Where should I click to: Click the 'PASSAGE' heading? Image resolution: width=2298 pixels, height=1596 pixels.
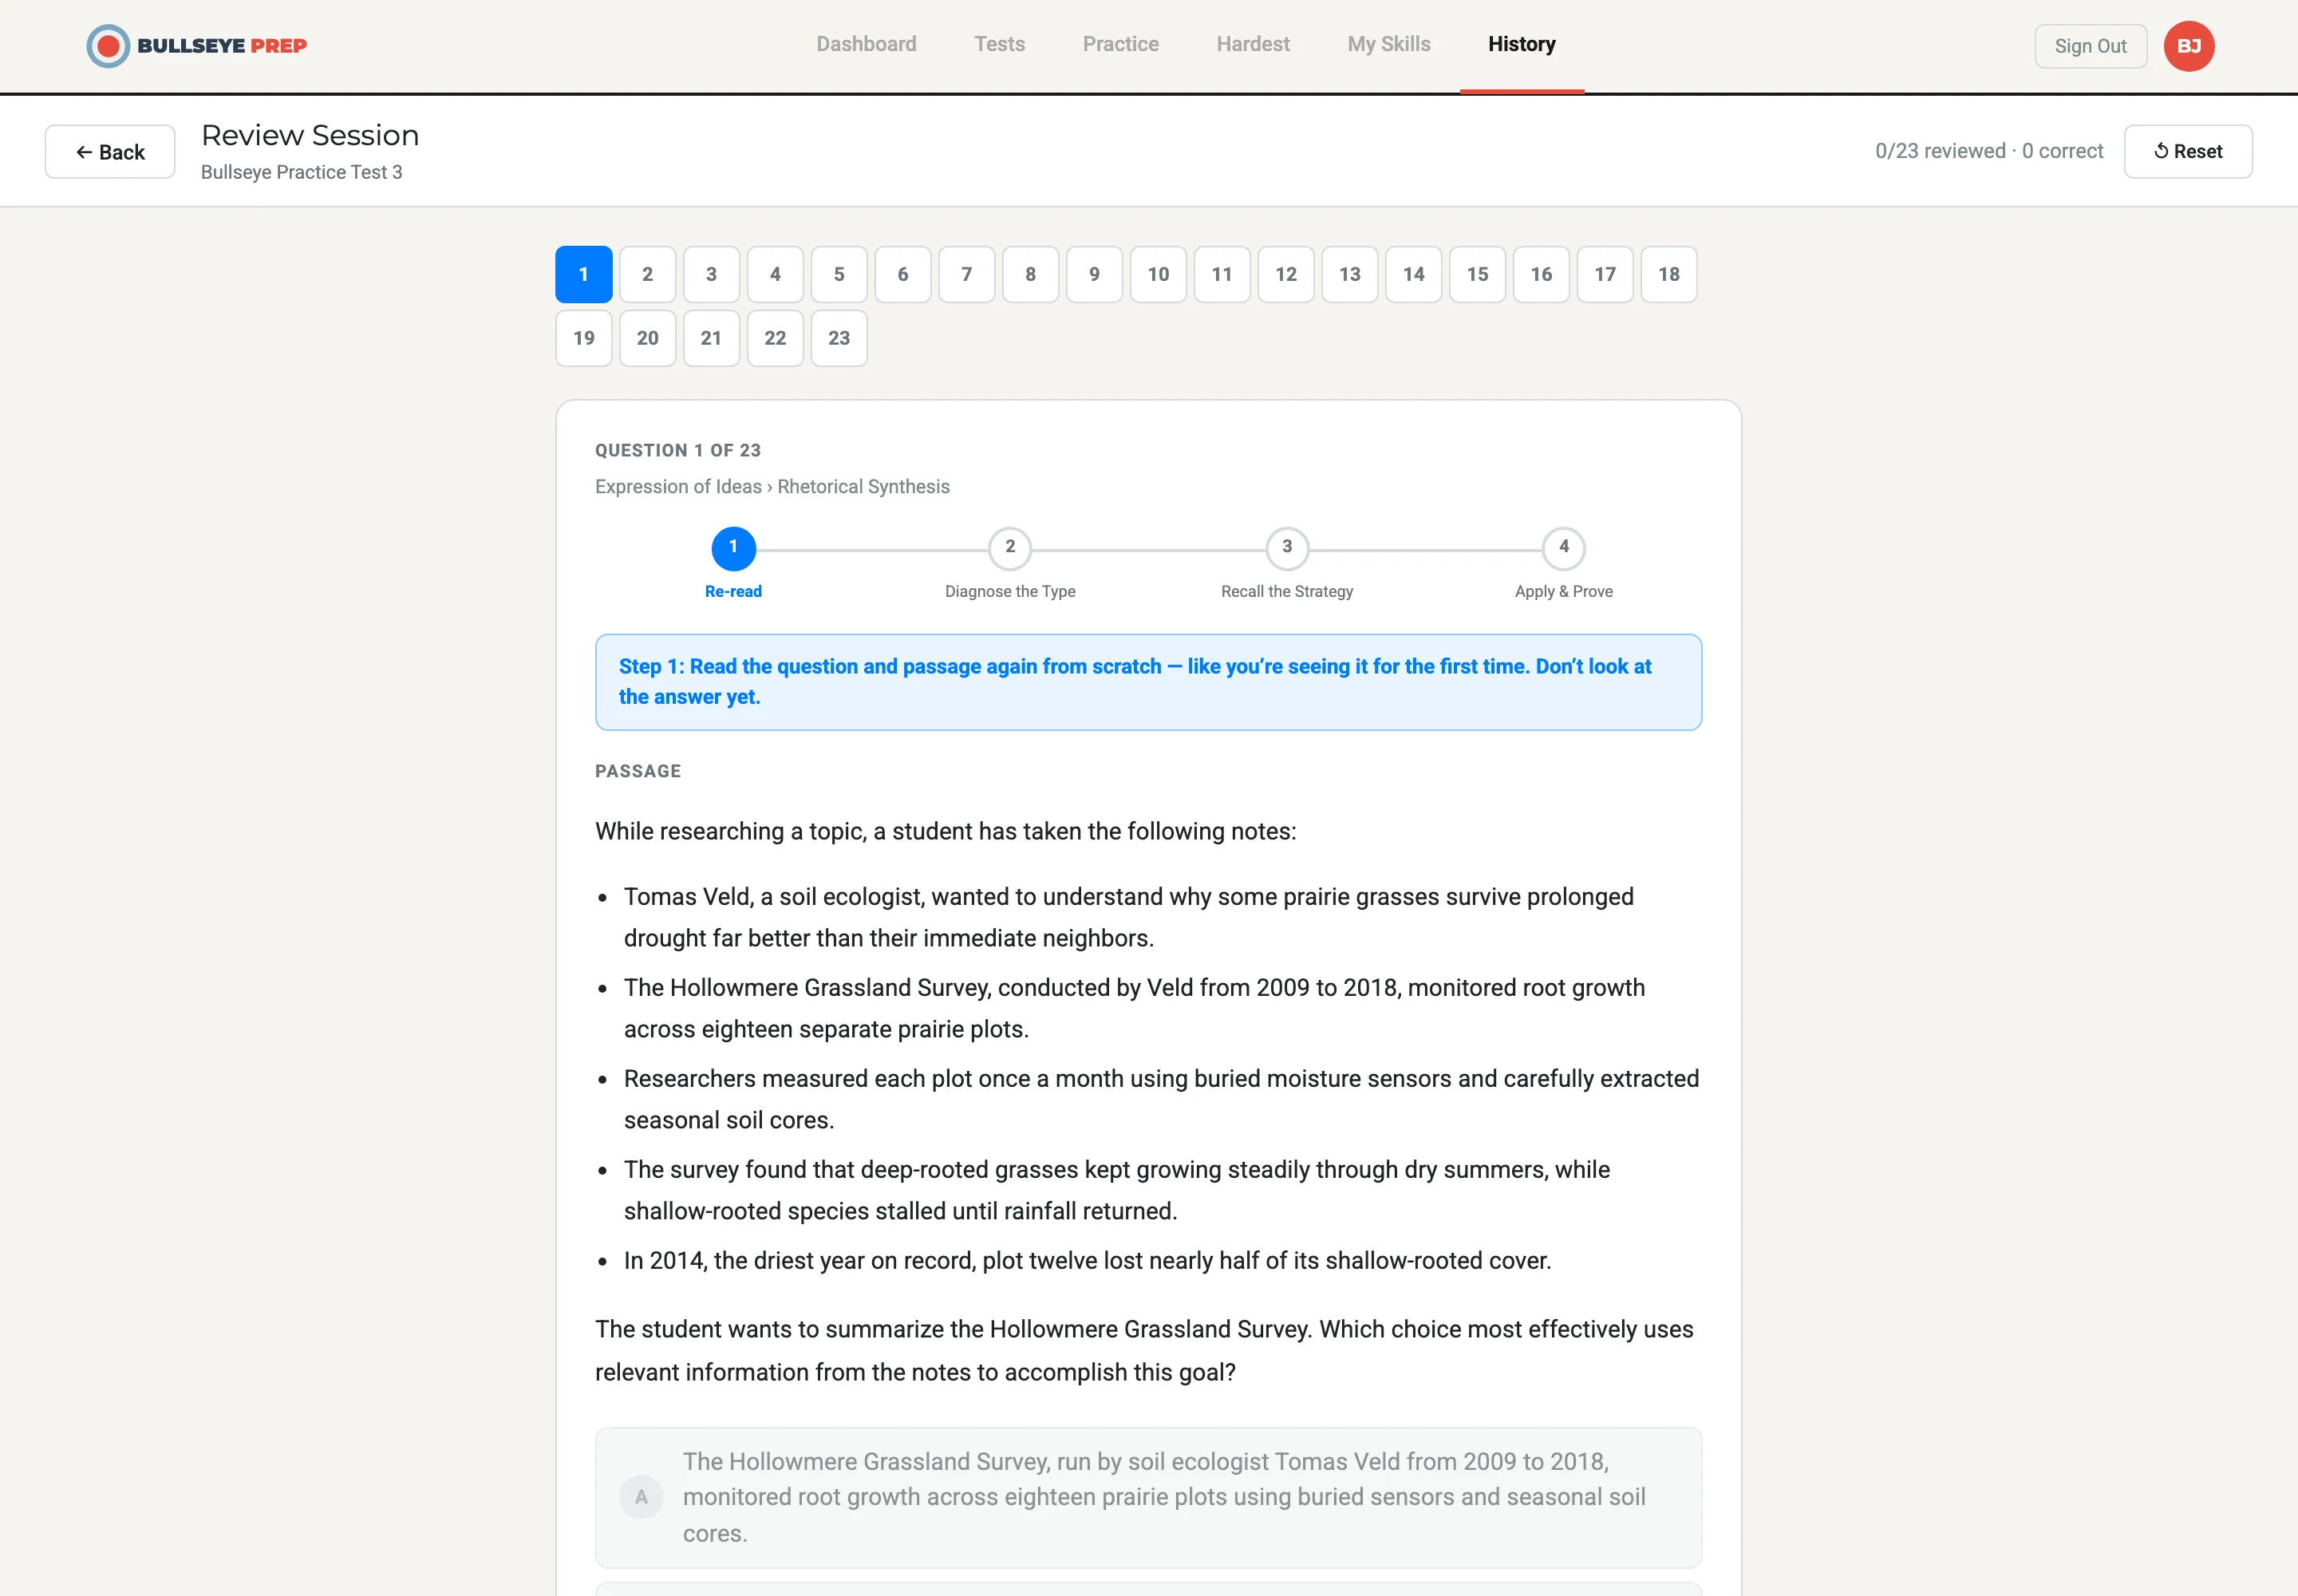click(638, 771)
